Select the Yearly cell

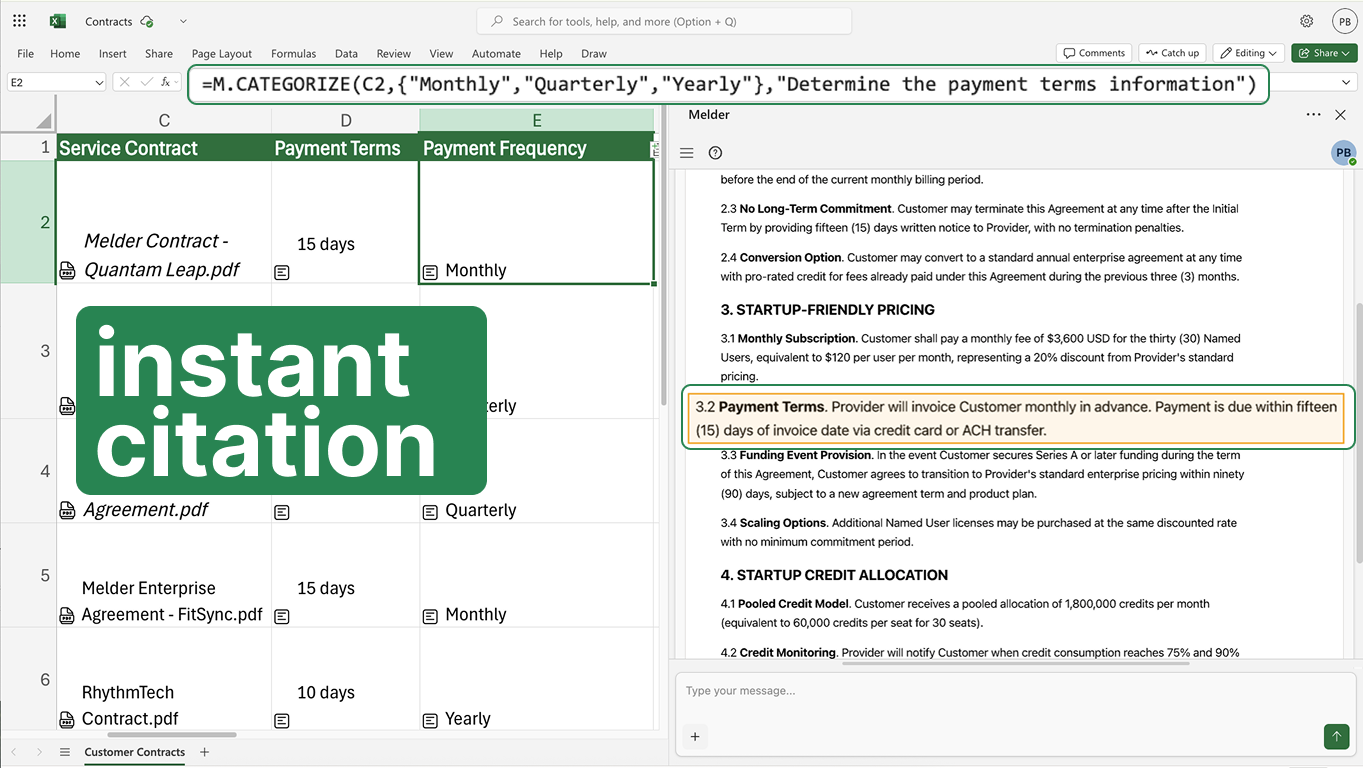539,679
